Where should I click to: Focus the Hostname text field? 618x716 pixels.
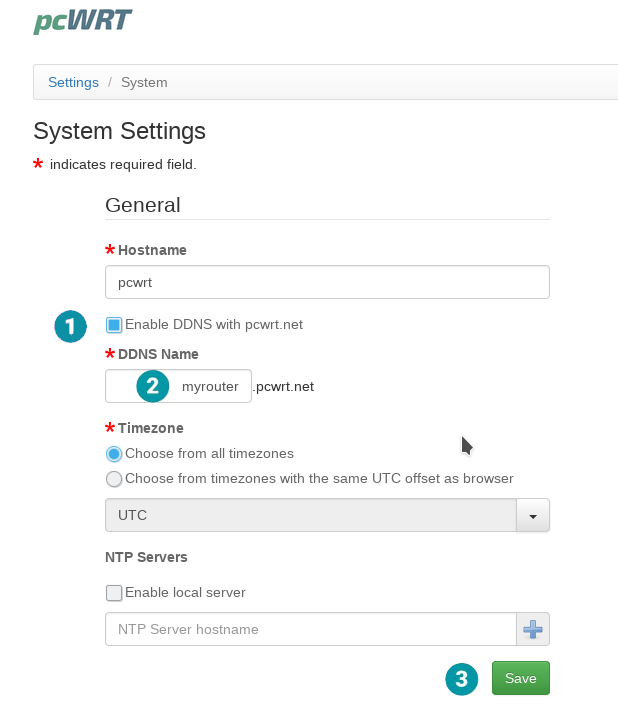[x=327, y=282]
